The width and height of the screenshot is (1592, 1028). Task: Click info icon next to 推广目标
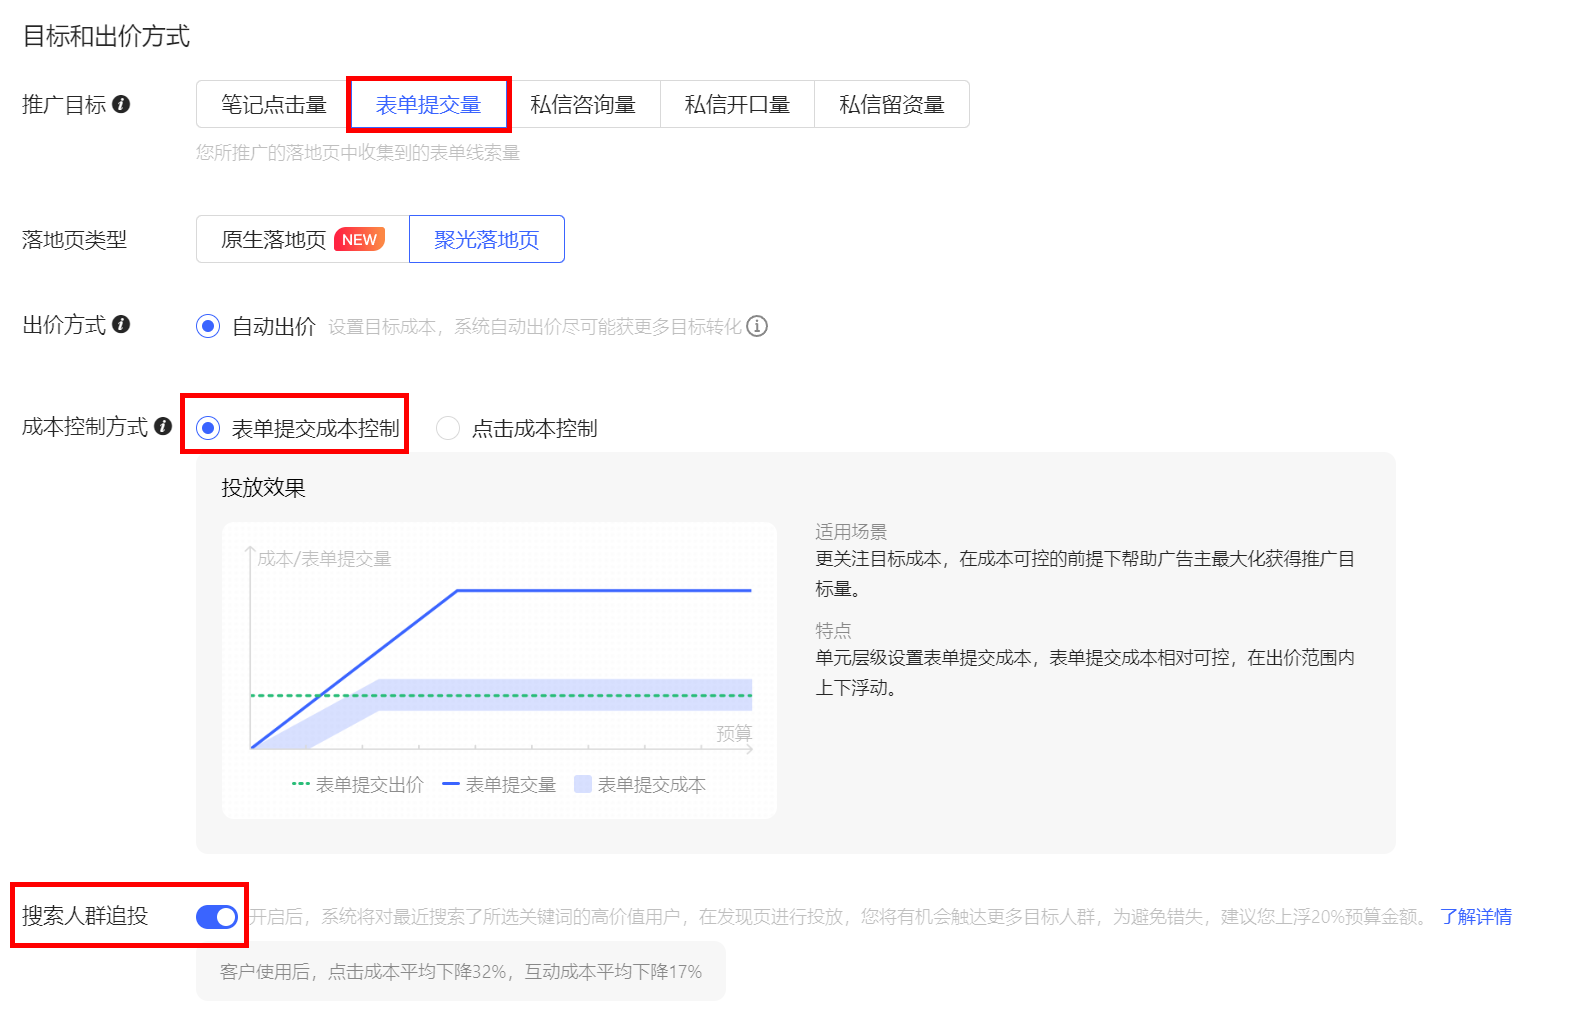click(x=121, y=104)
